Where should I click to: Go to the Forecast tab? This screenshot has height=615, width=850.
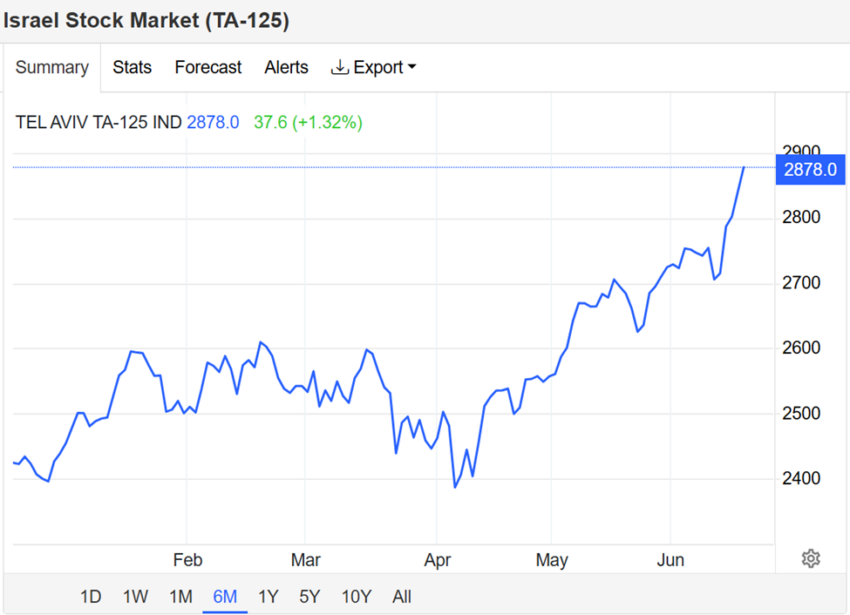(x=208, y=67)
